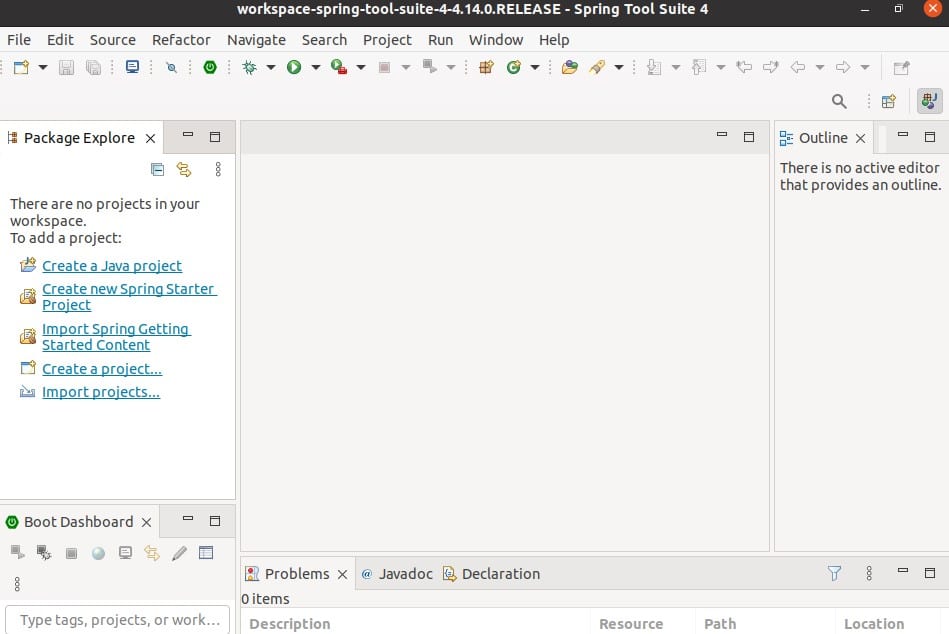Click the Next Annotation icon
Image resolution: width=949 pixels, height=634 pixels.
tap(654, 67)
